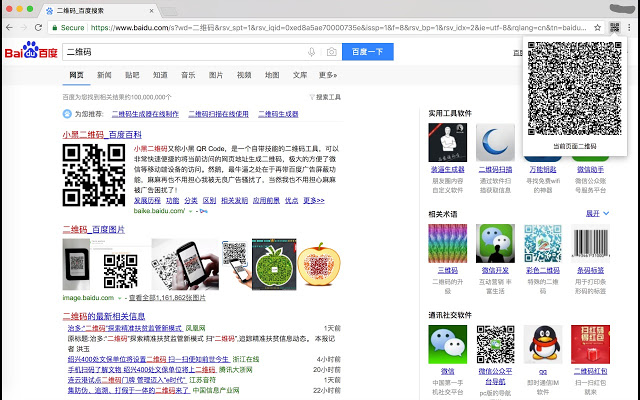The height and width of the screenshot is (400, 640).
Task: Click the 小黑二维码 QR thumbnail
Action: click(94, 175)
